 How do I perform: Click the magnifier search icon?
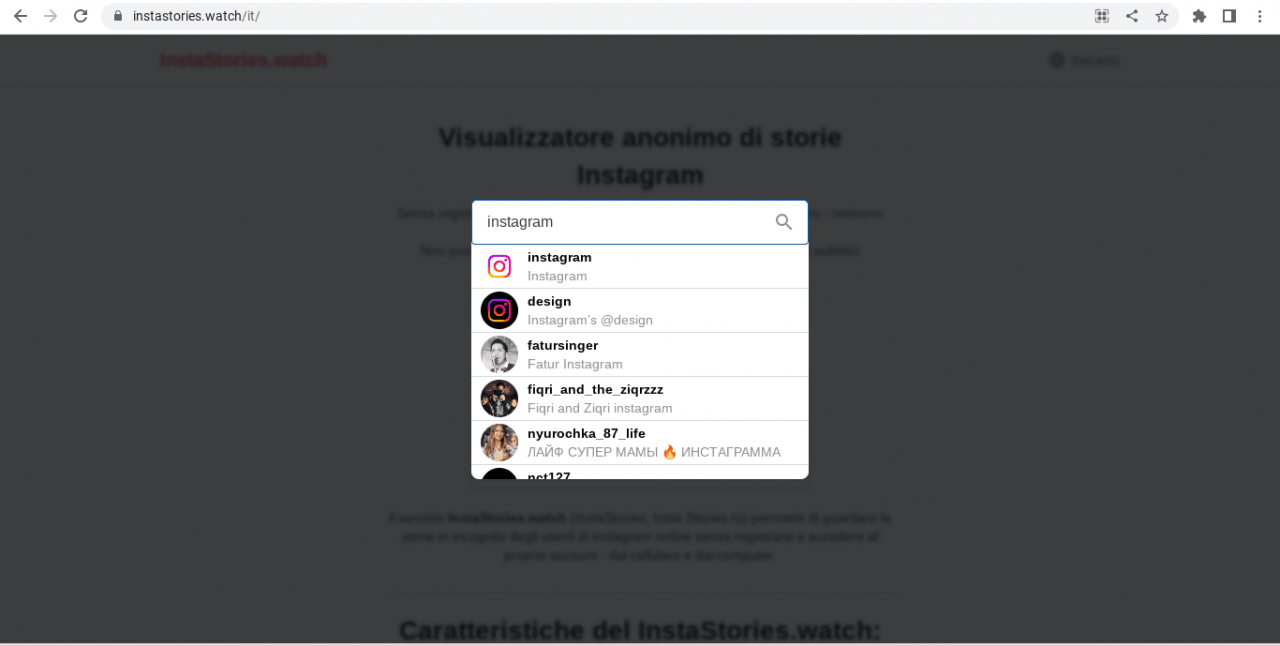(x=784, y=222)
